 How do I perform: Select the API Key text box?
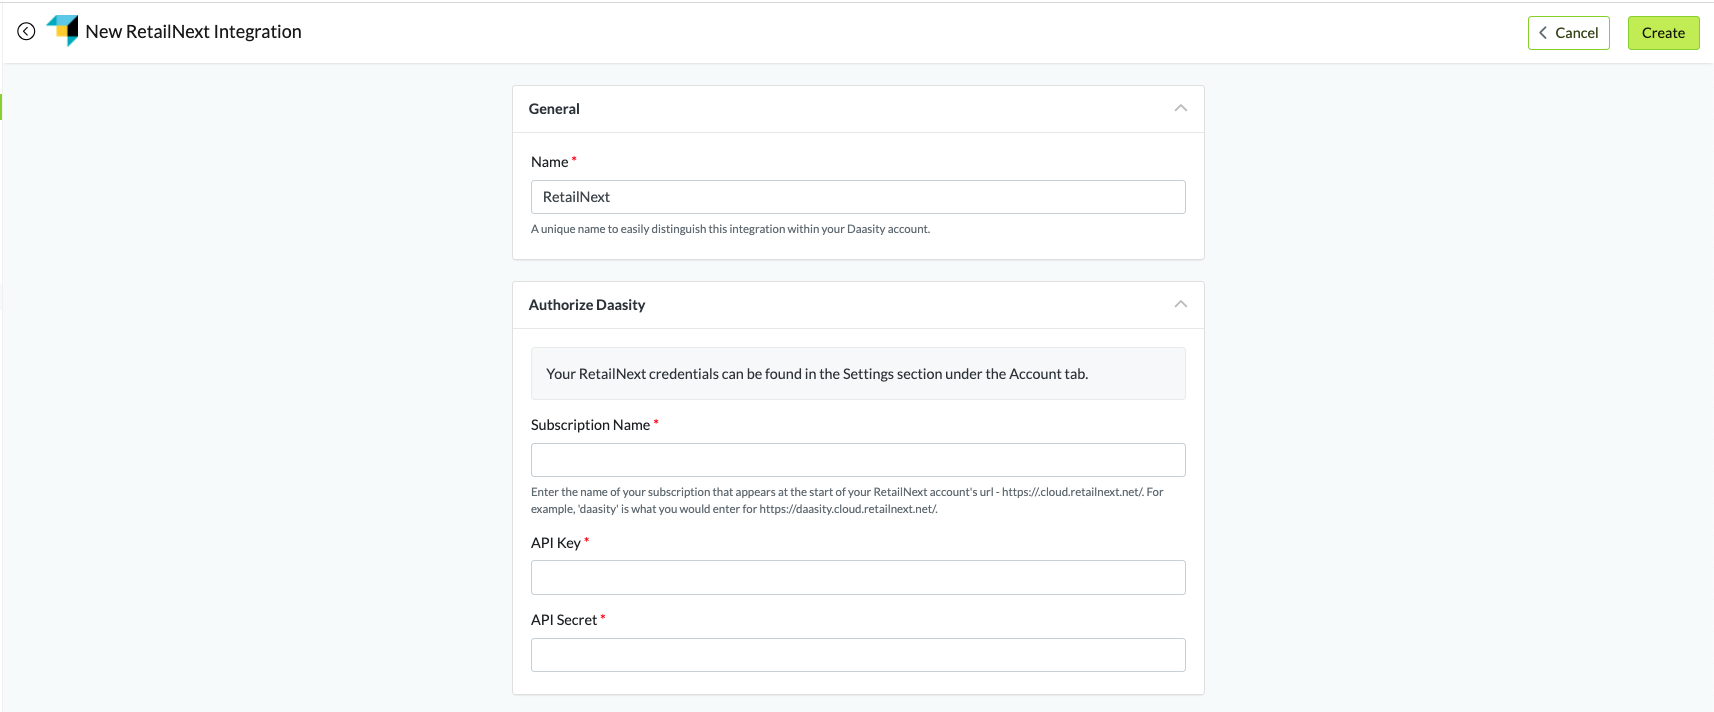857,577
